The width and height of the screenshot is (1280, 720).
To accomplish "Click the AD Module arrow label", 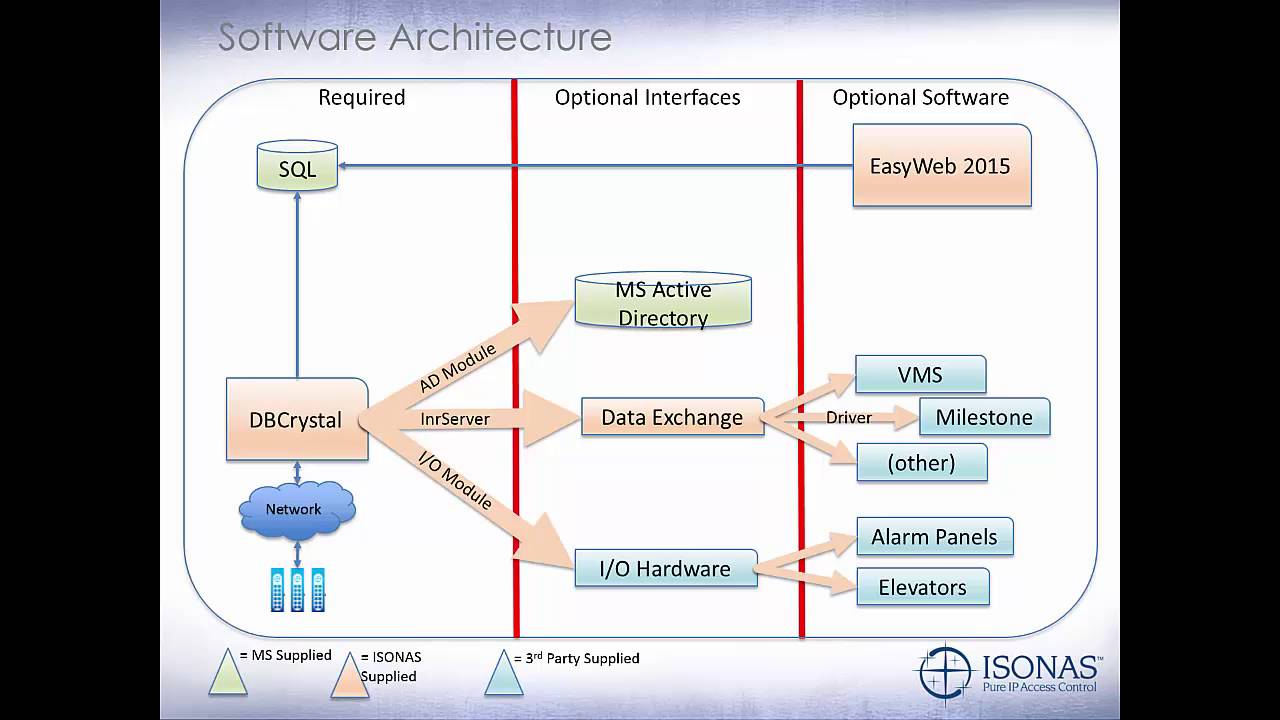I will pos(458,367).
